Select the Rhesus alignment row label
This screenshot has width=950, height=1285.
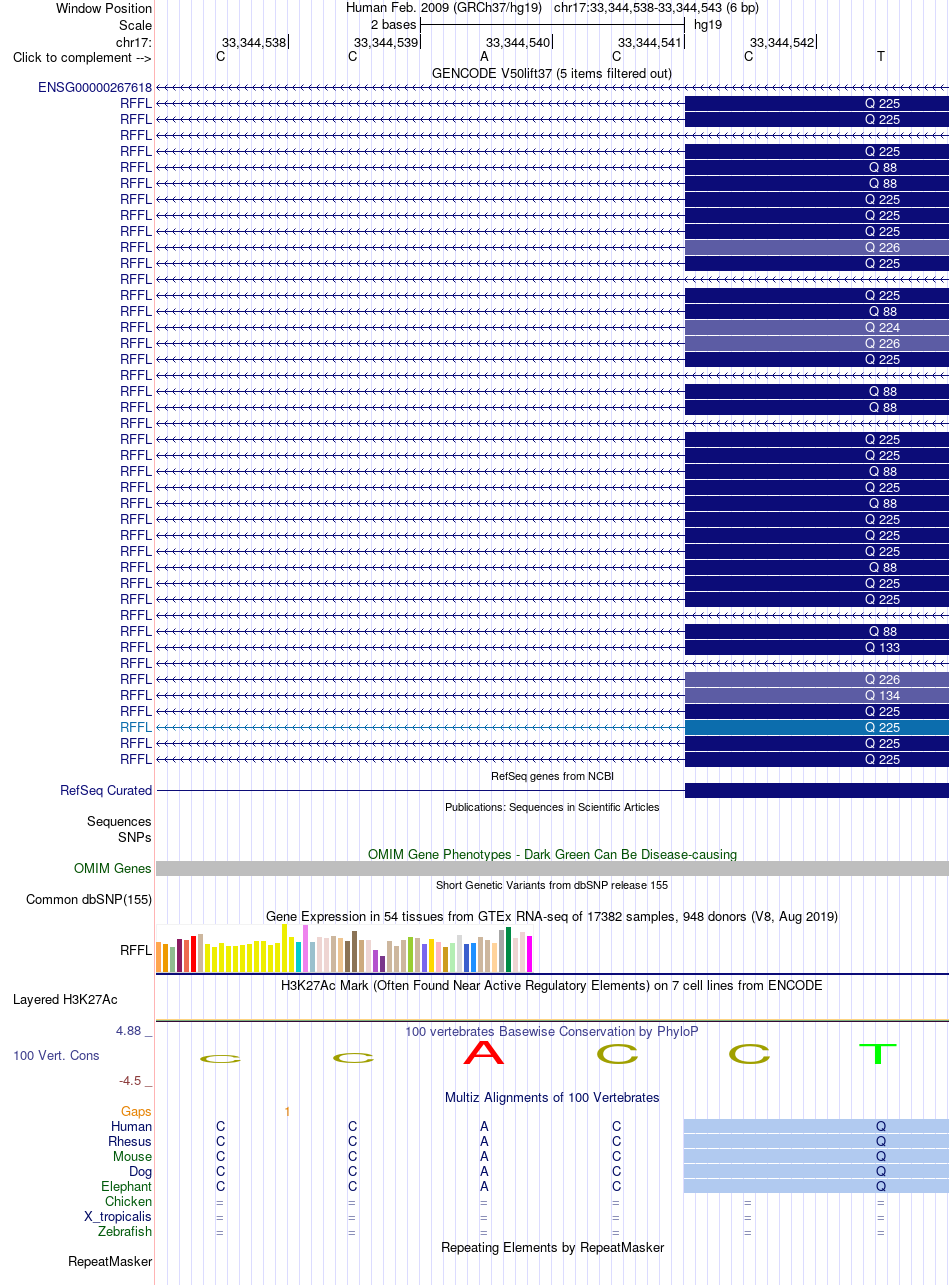click(130, 1141)
